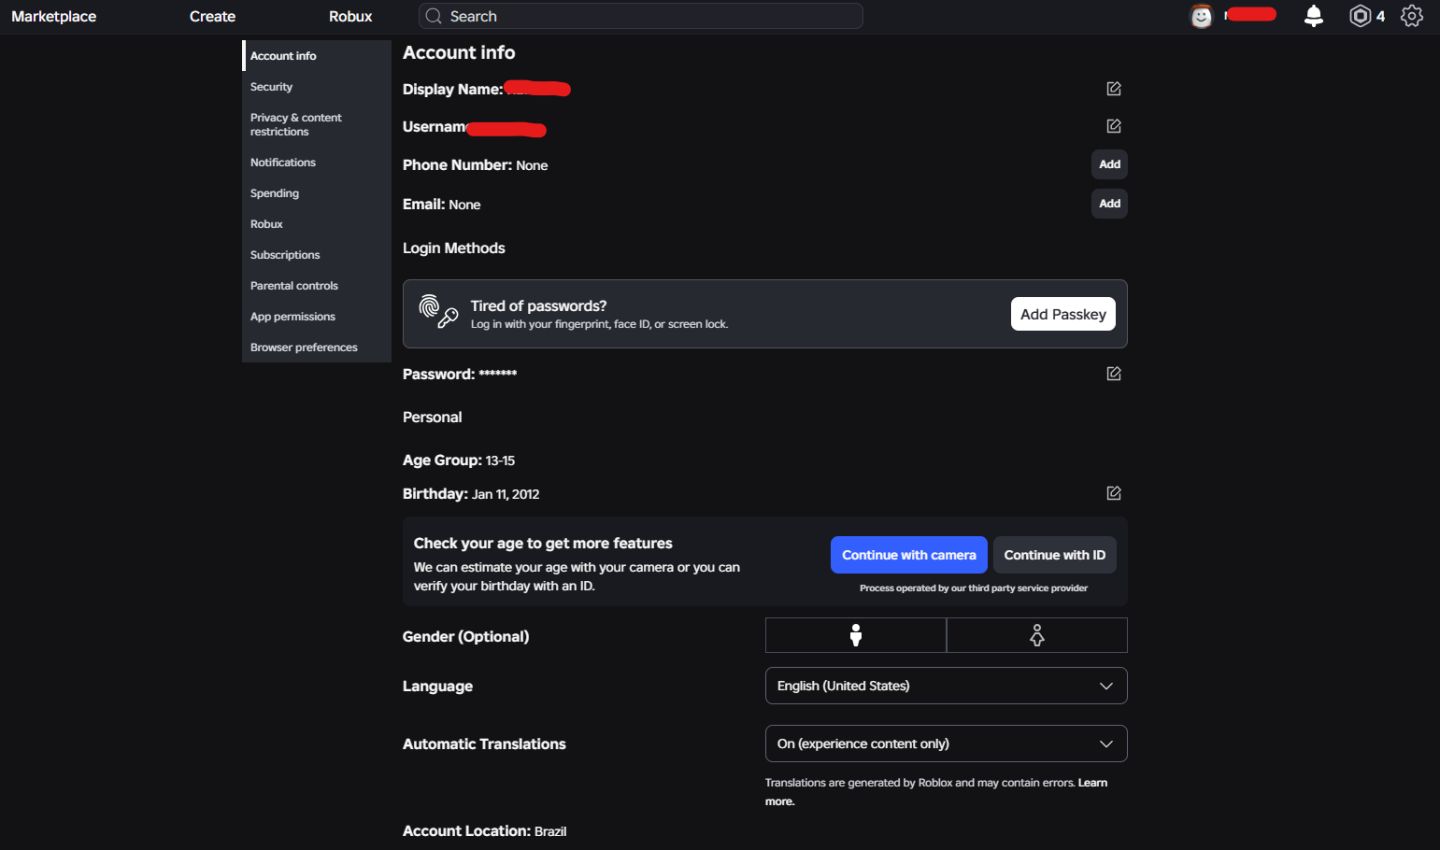Open Marketplace in top navigation
This screenshot has width=1440, height=850.
54,16
